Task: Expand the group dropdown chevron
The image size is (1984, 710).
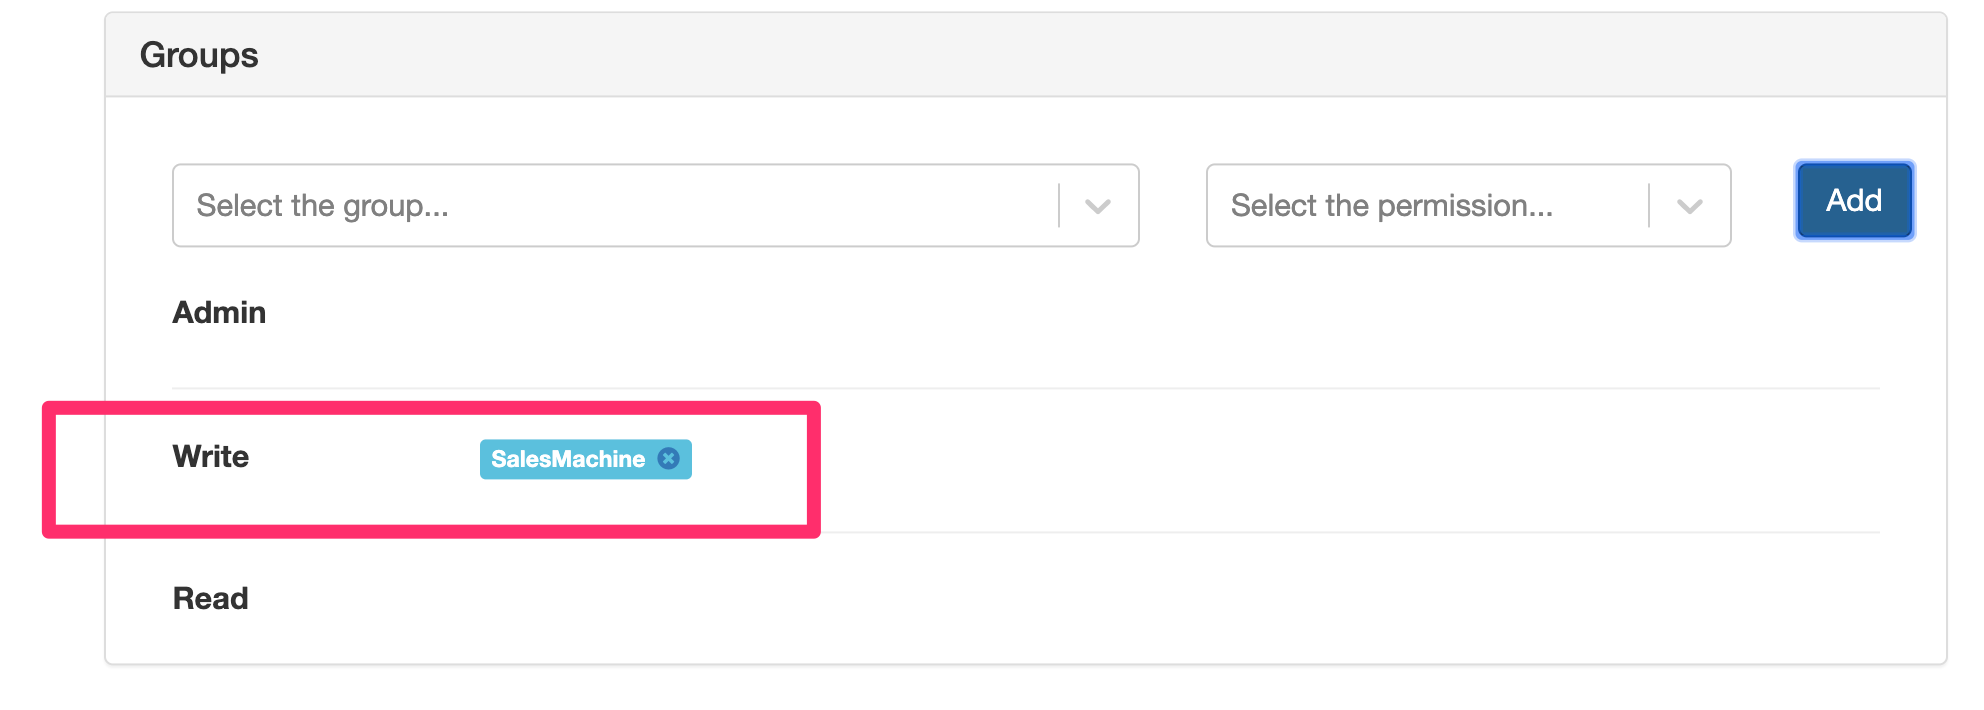Action: pyautogui.click(x=1098, y=206)
